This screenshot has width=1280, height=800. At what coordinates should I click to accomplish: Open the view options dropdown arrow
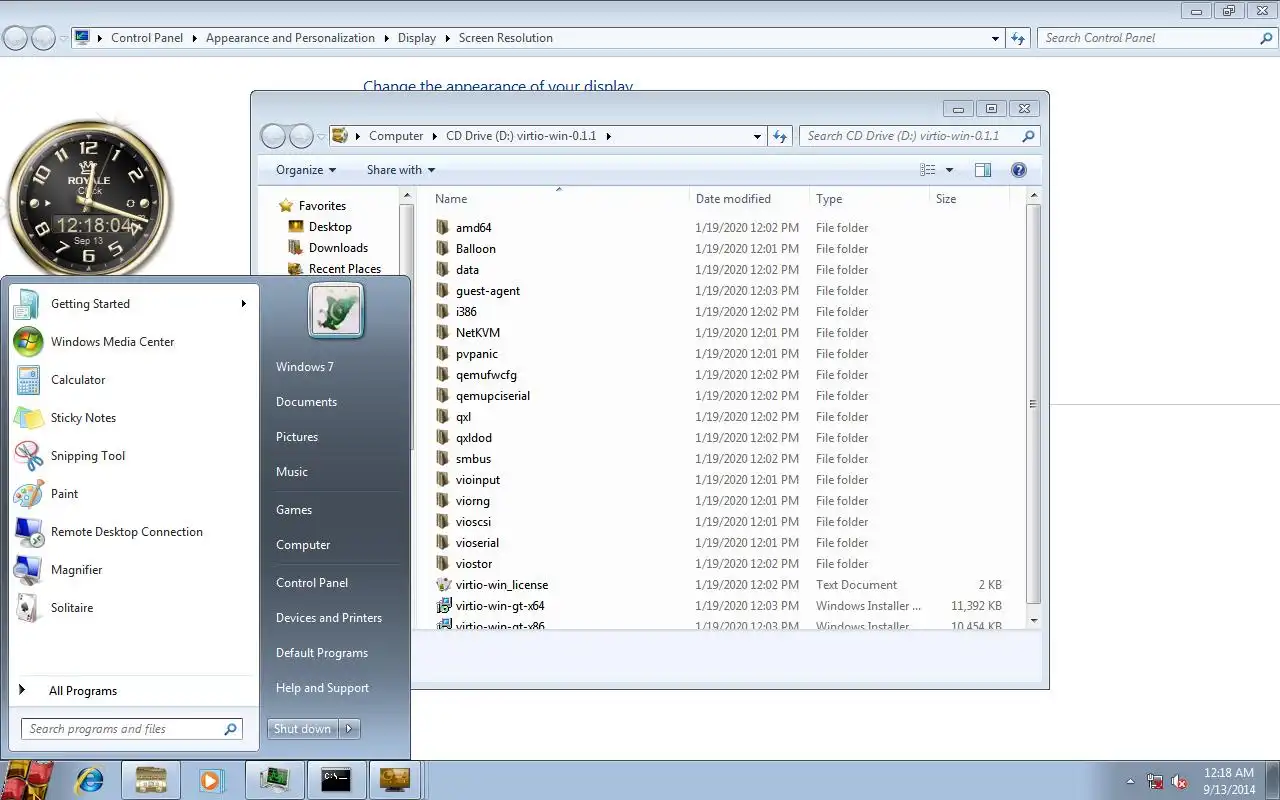949,170
